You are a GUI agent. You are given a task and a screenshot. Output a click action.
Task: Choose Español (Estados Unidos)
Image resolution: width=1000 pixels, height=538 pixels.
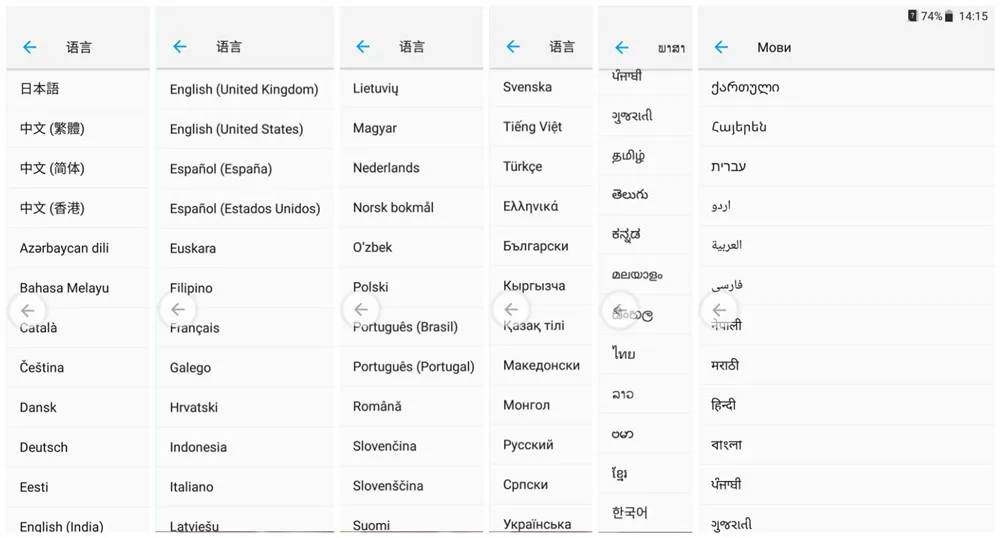[245, 208]
